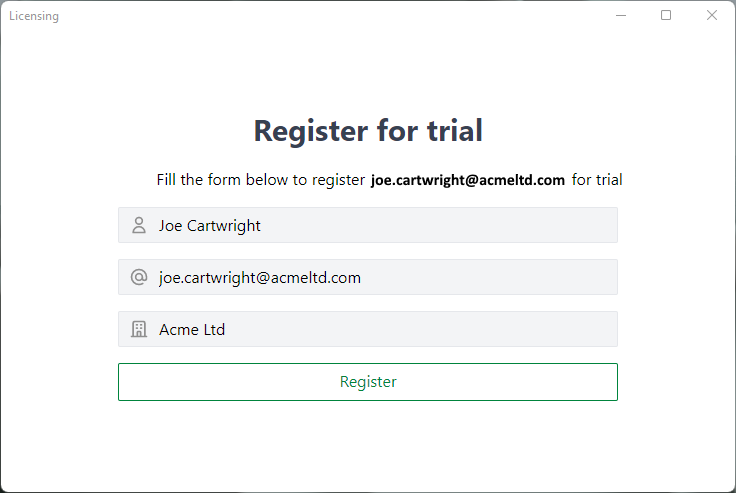Click the Licensing window title text
Image resolution: width=736 pixels, height=493 pixels.
pyautogui.click(x=34, y=16)
